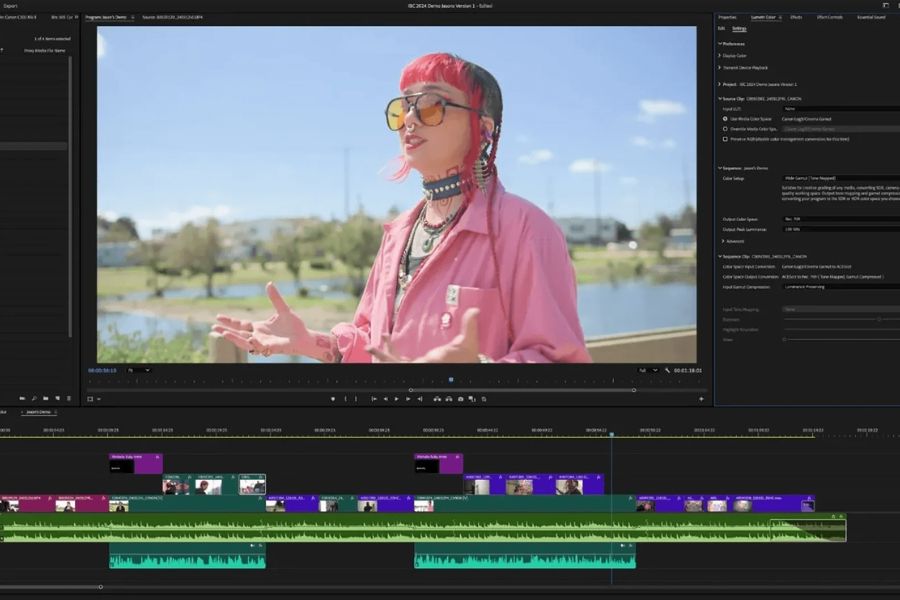This screenshot has width=900, height=600.
Task: Click the Play button in Program monitor
Action: (x=396, y=399)
